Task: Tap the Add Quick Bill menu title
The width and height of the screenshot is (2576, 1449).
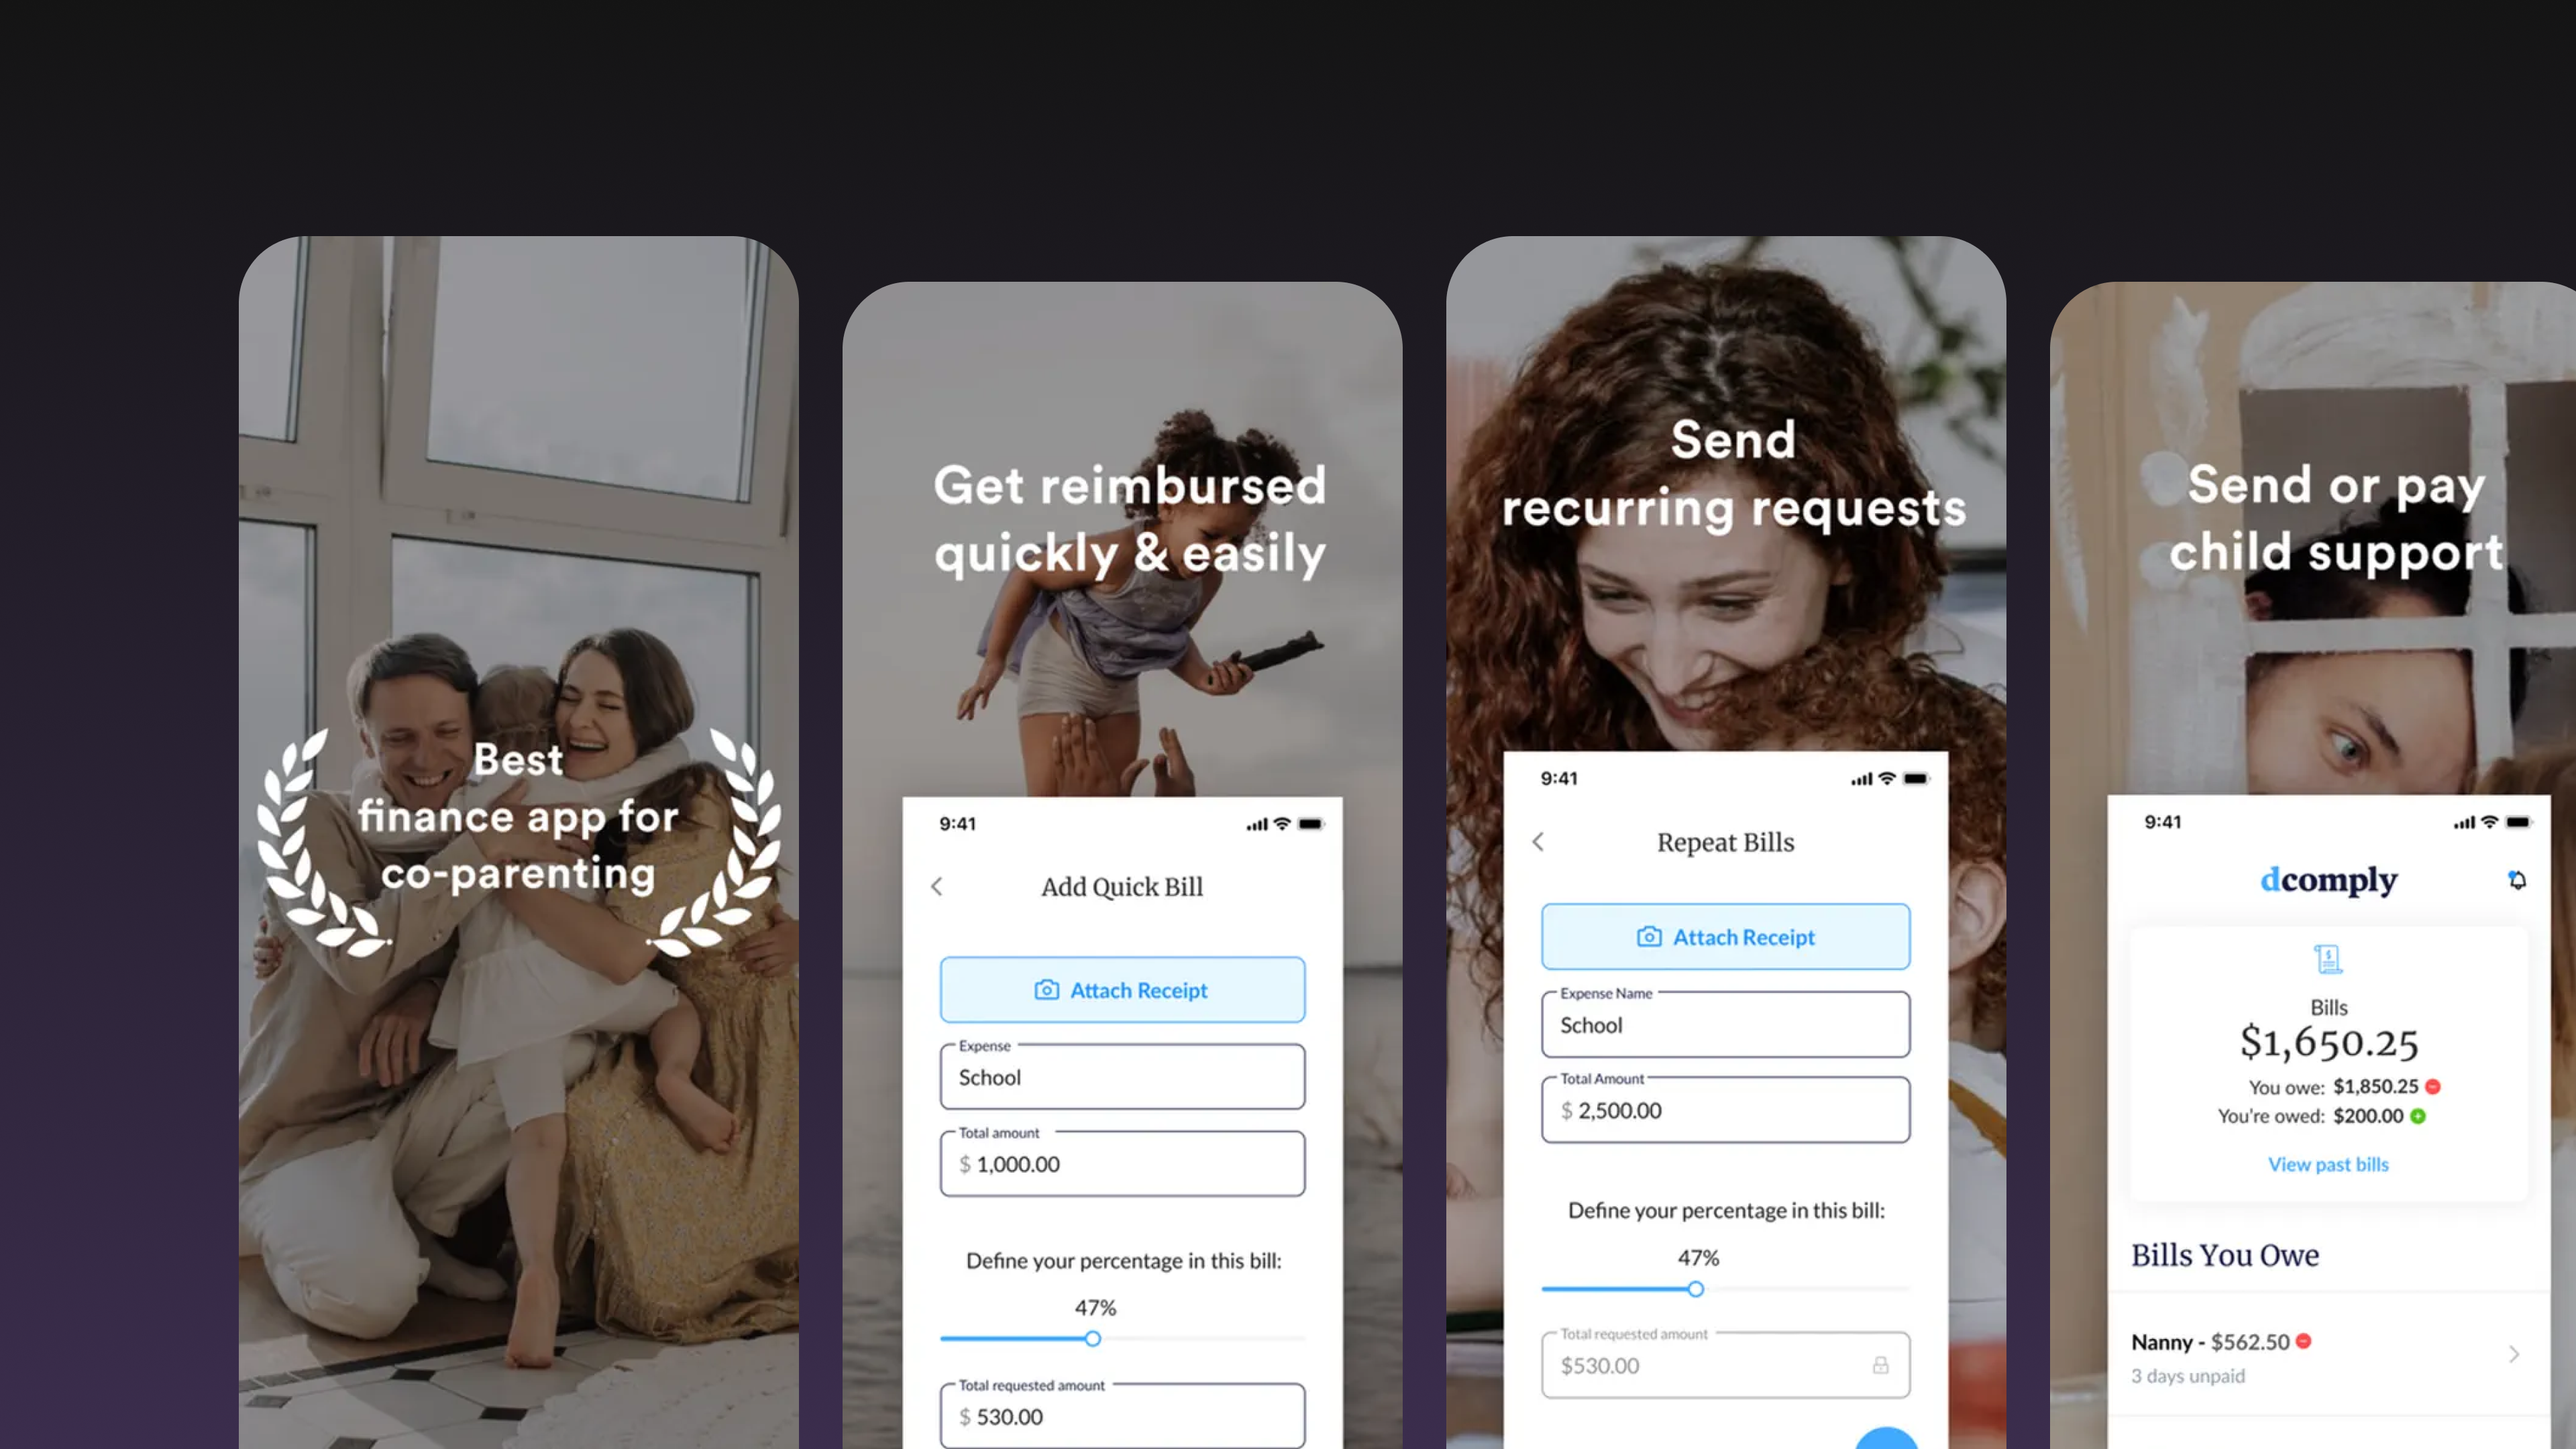Action: (x=1122, y=886)
